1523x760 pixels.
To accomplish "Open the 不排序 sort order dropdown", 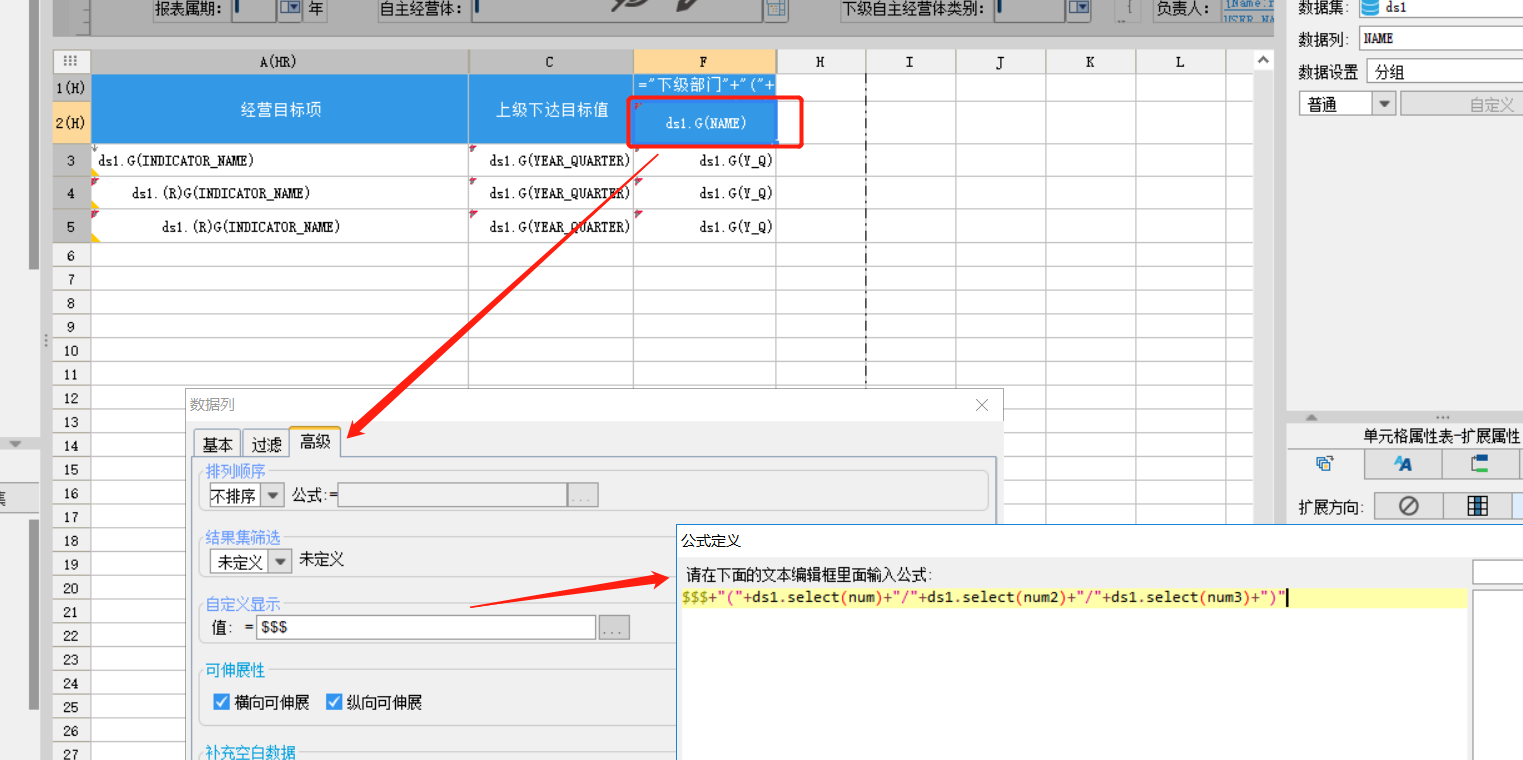I will (x=273, y=495).
